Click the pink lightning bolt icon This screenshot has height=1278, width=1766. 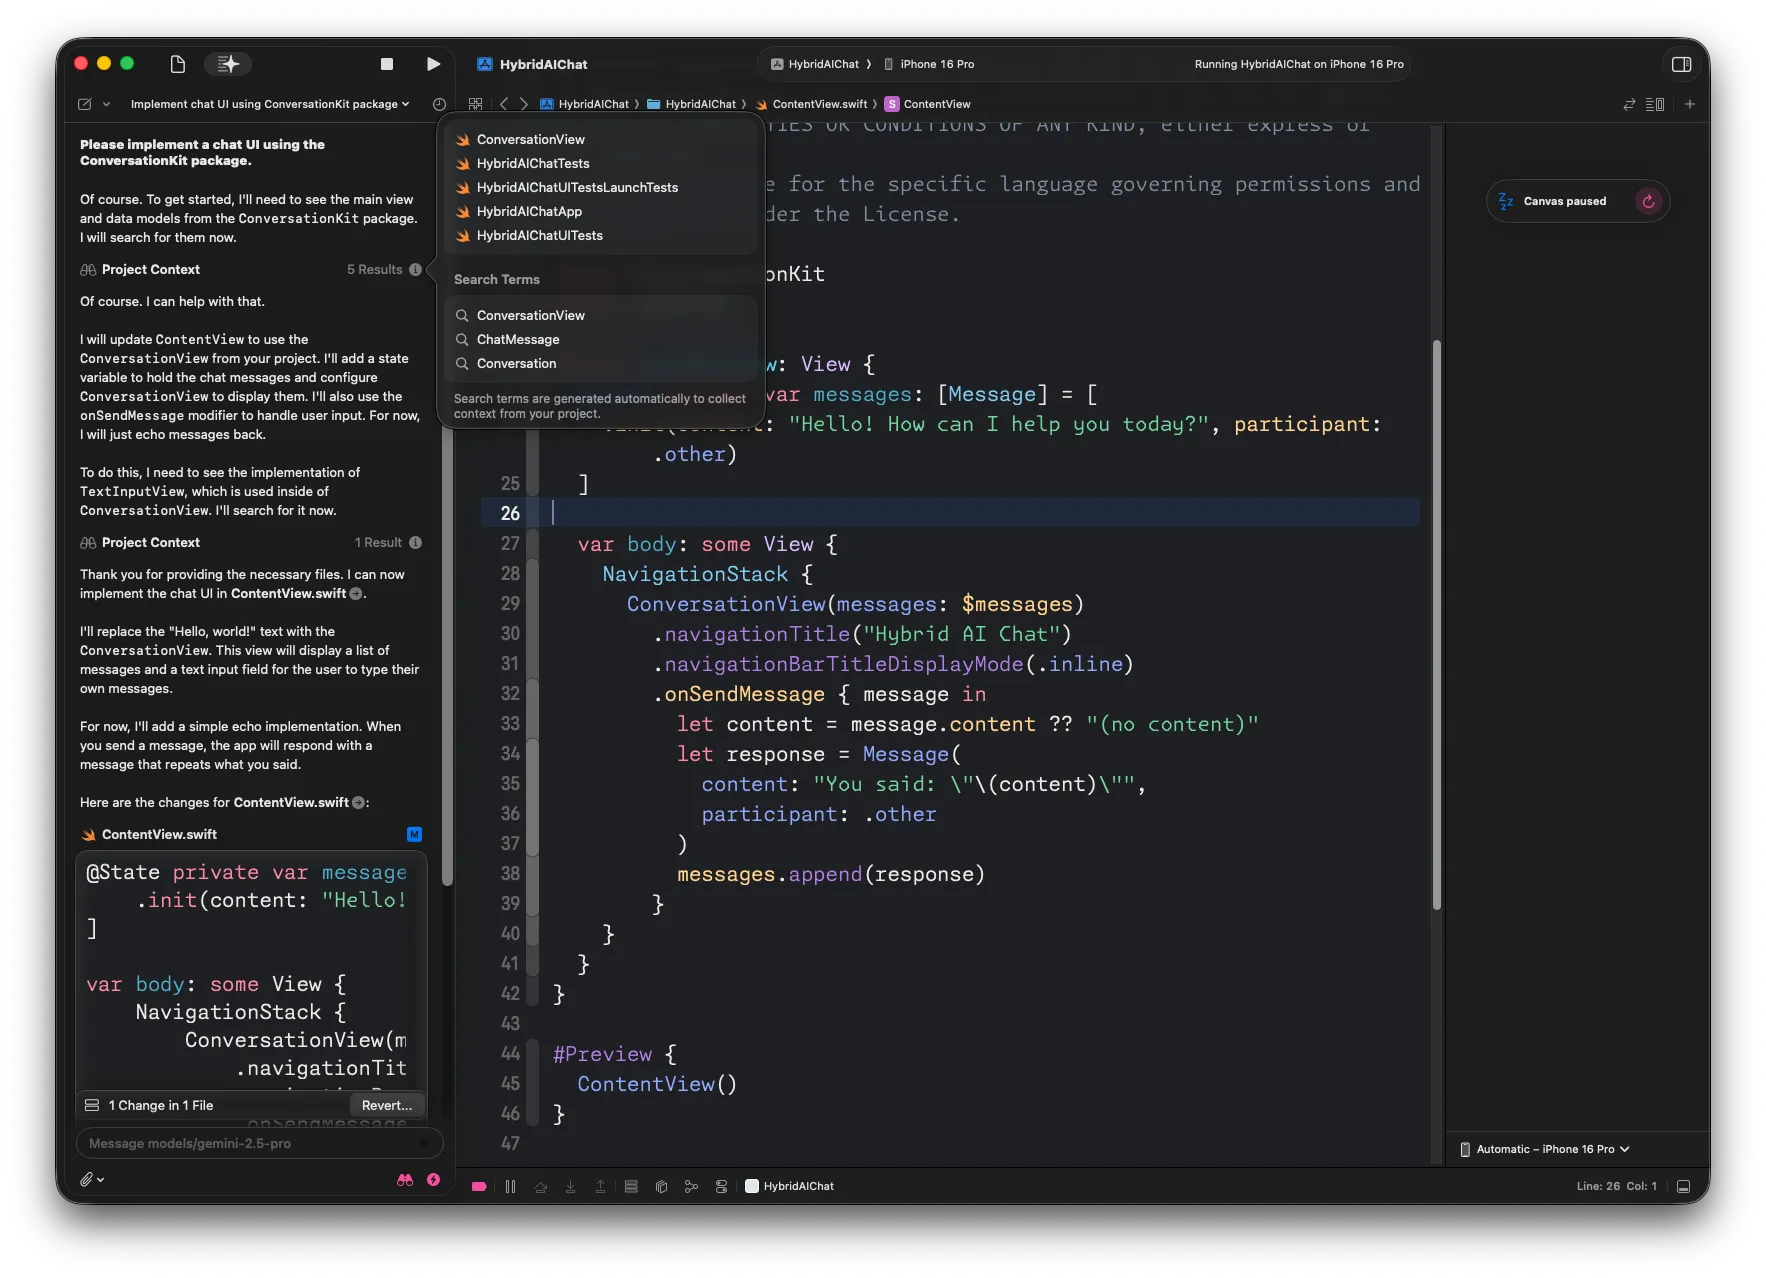[433, 1180]
